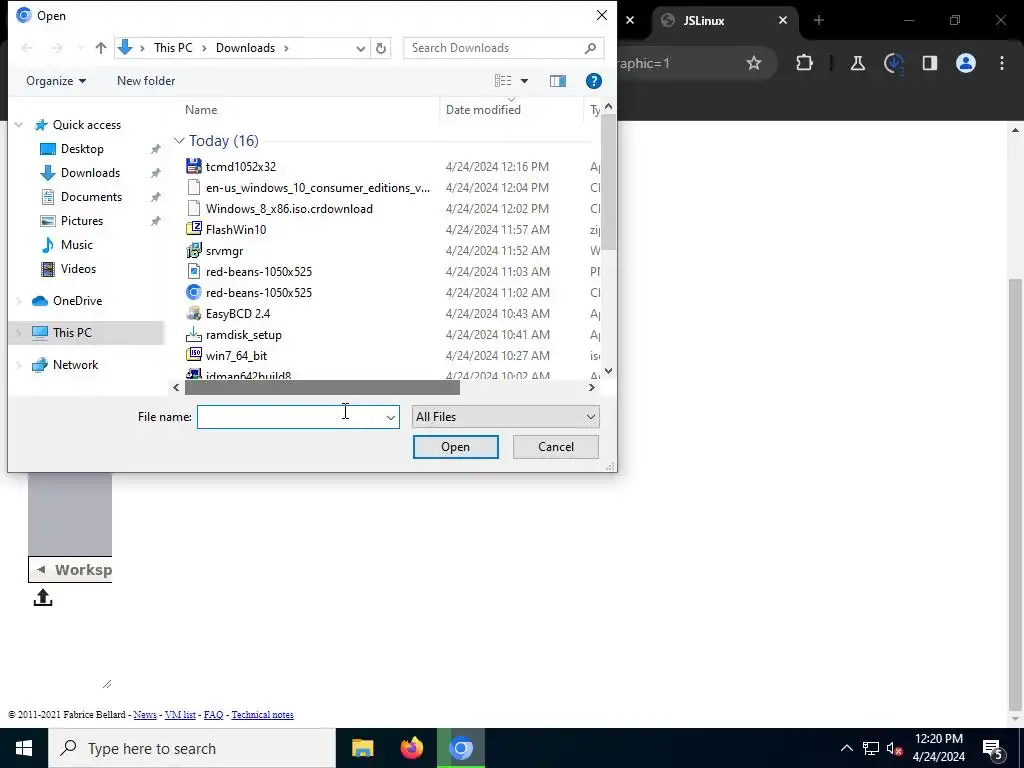Change view layout icon

[503, 81]
